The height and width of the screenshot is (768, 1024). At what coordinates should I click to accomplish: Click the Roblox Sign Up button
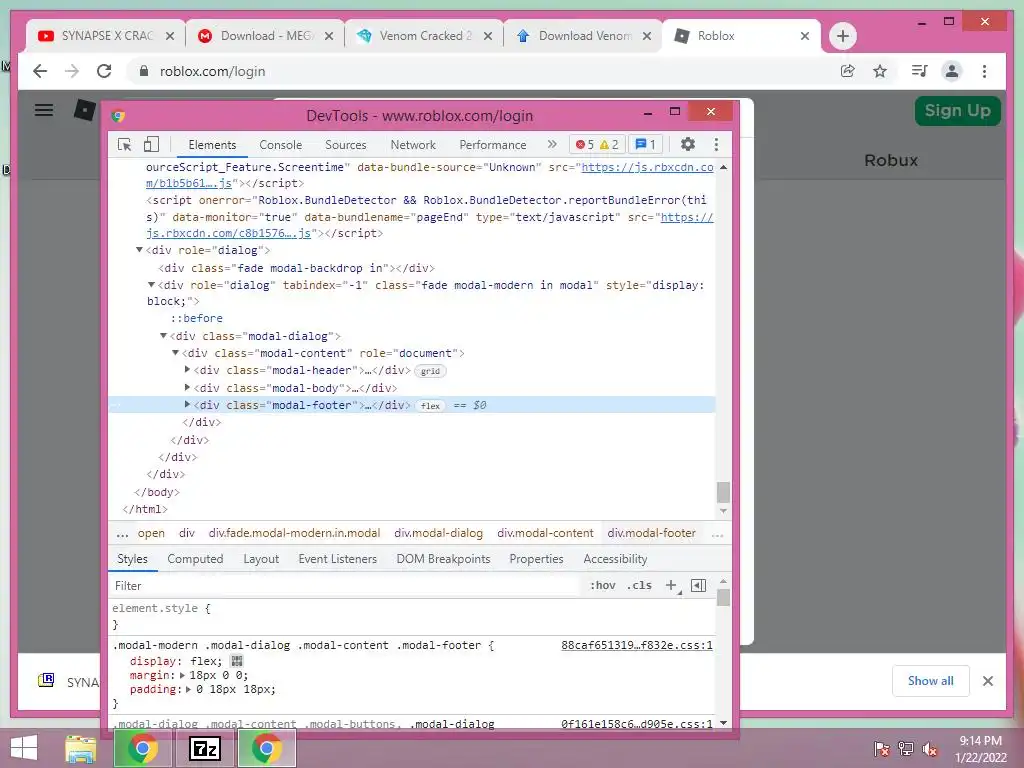(957, 110)
